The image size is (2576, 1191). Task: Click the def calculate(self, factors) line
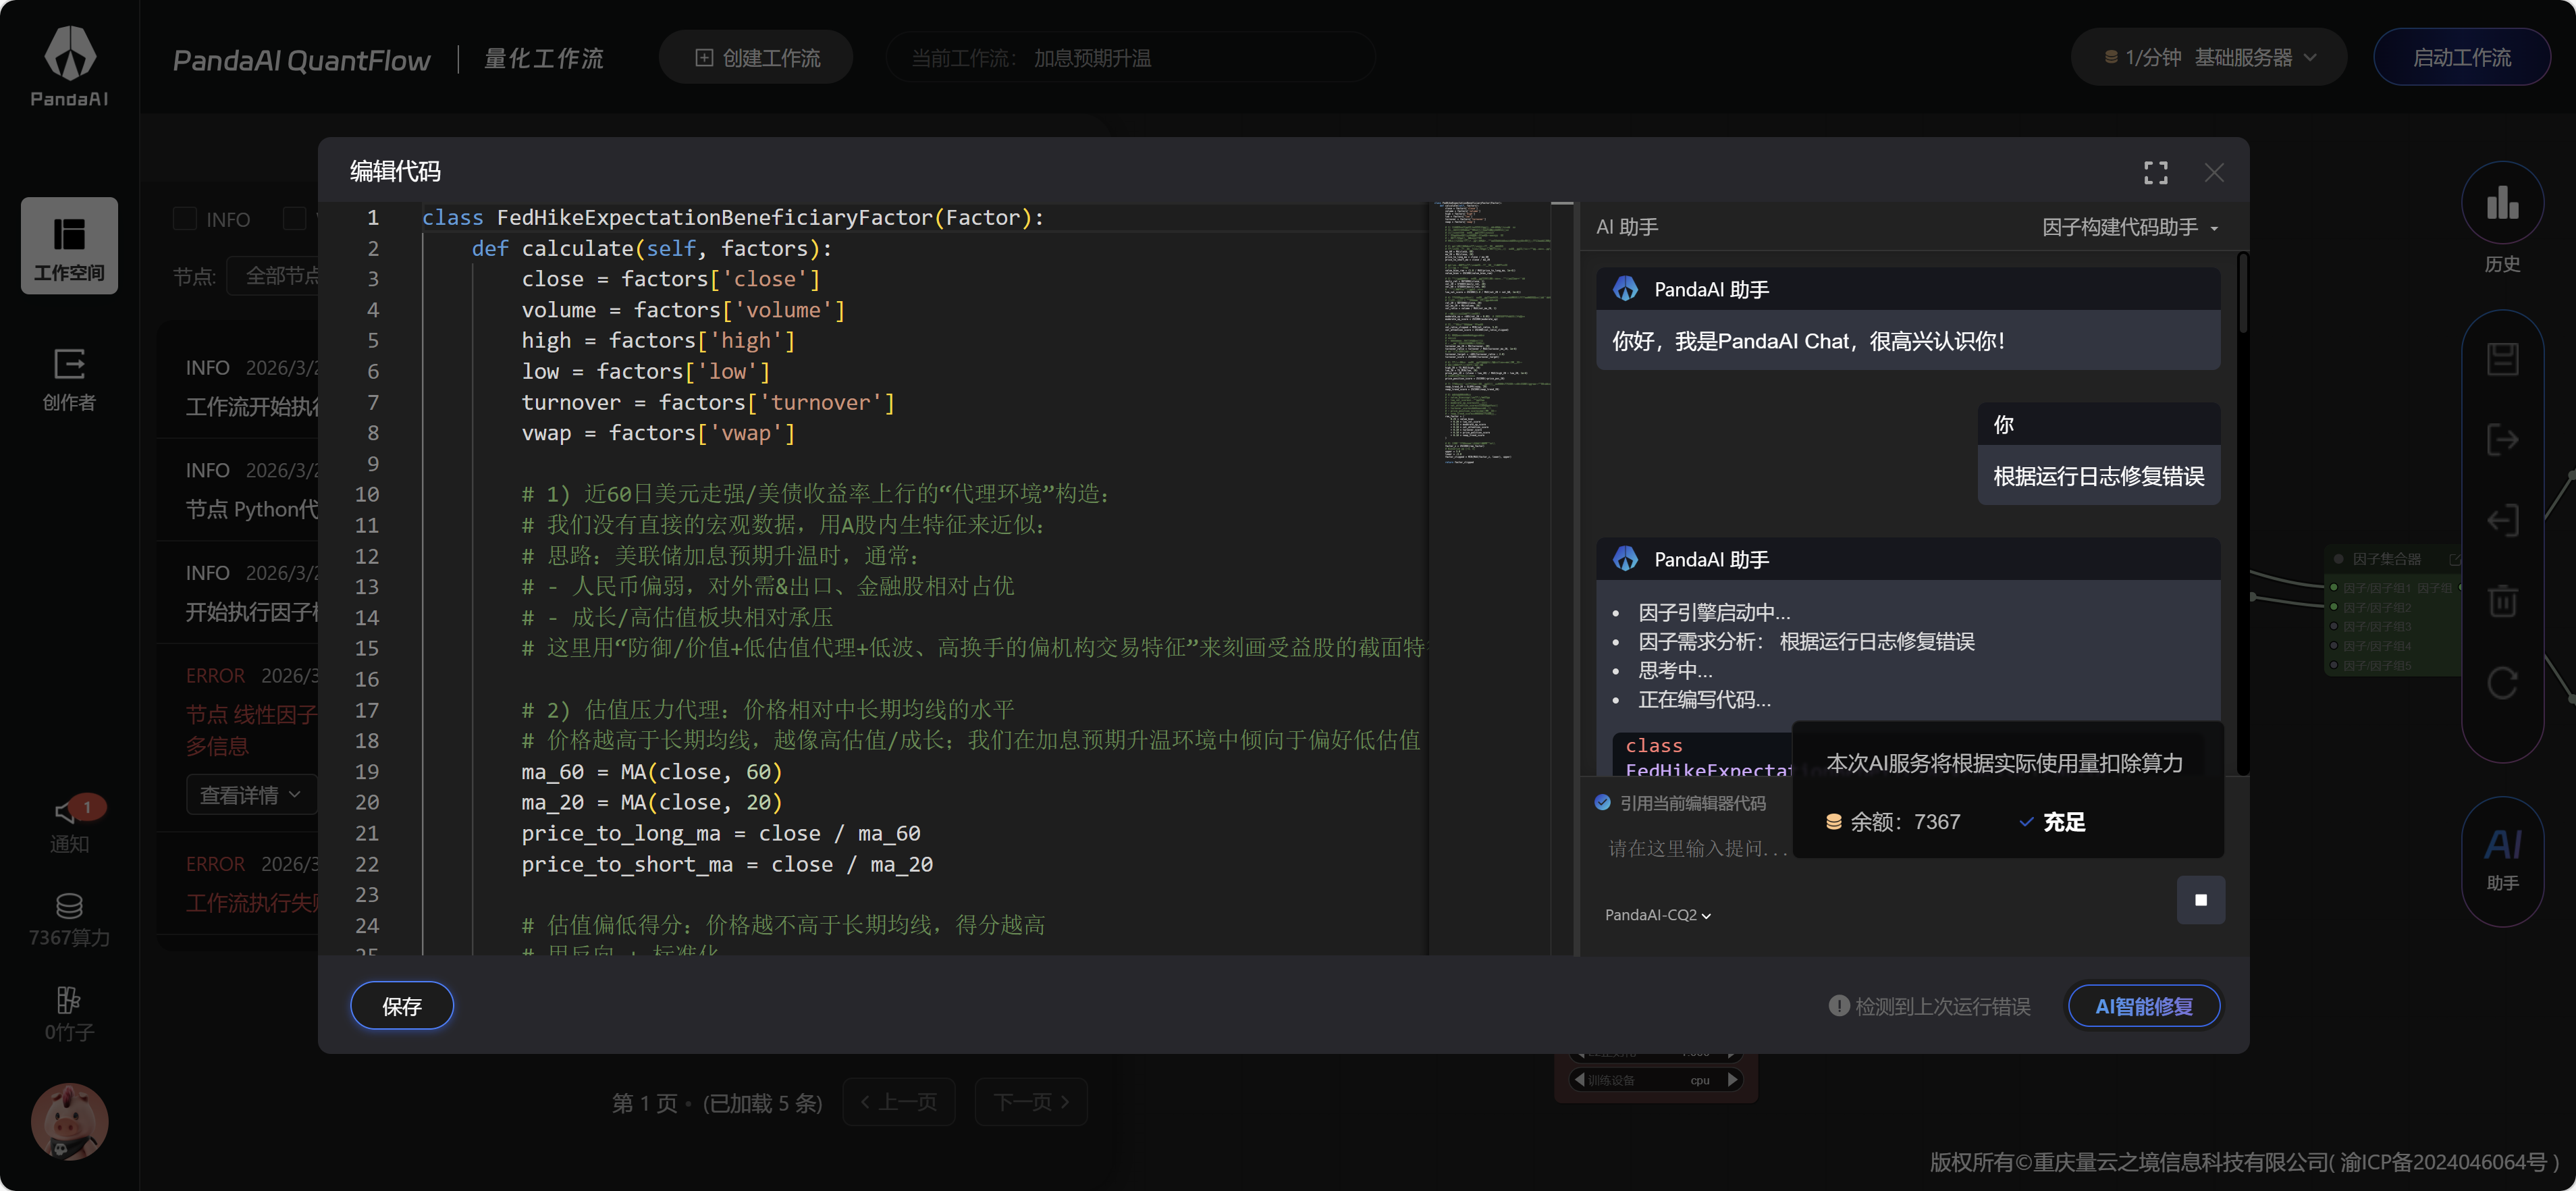651,248
